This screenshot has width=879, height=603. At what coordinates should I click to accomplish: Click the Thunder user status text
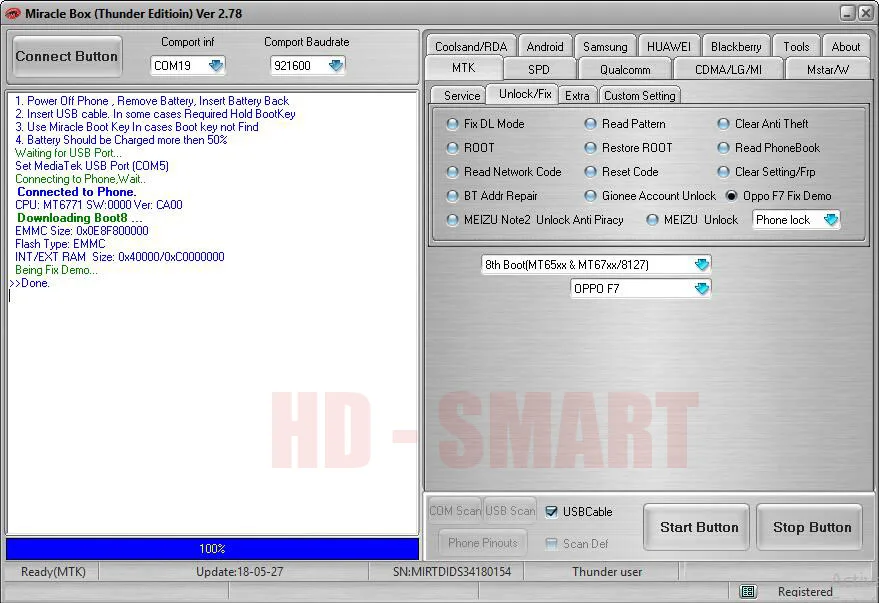pyautogui.click(x=607, y=572)
